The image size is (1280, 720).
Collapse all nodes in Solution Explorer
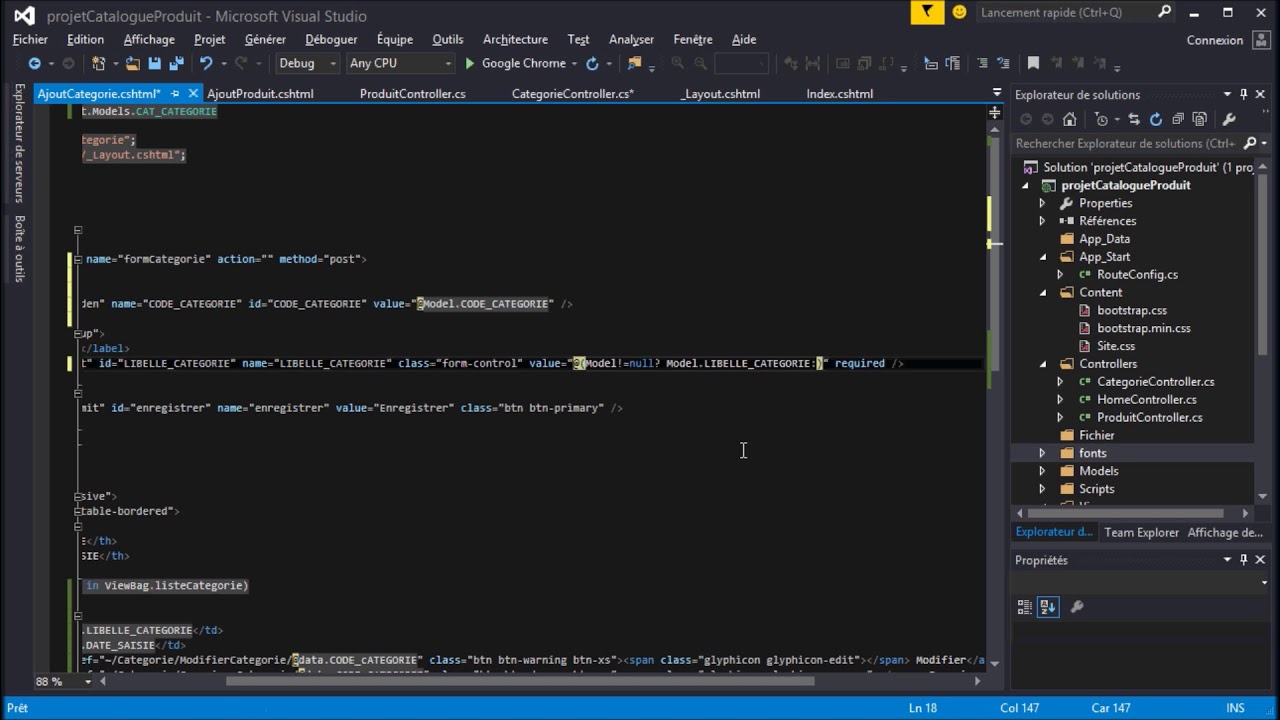pos(1178,119)
